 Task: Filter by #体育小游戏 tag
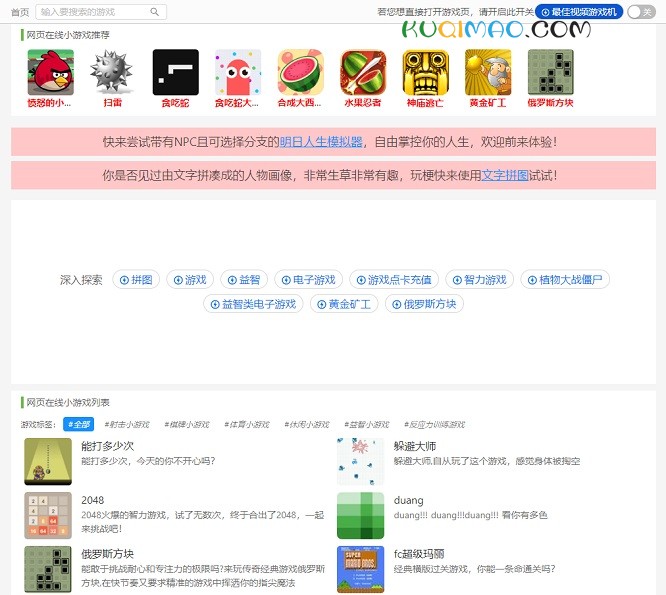point(247,424)
